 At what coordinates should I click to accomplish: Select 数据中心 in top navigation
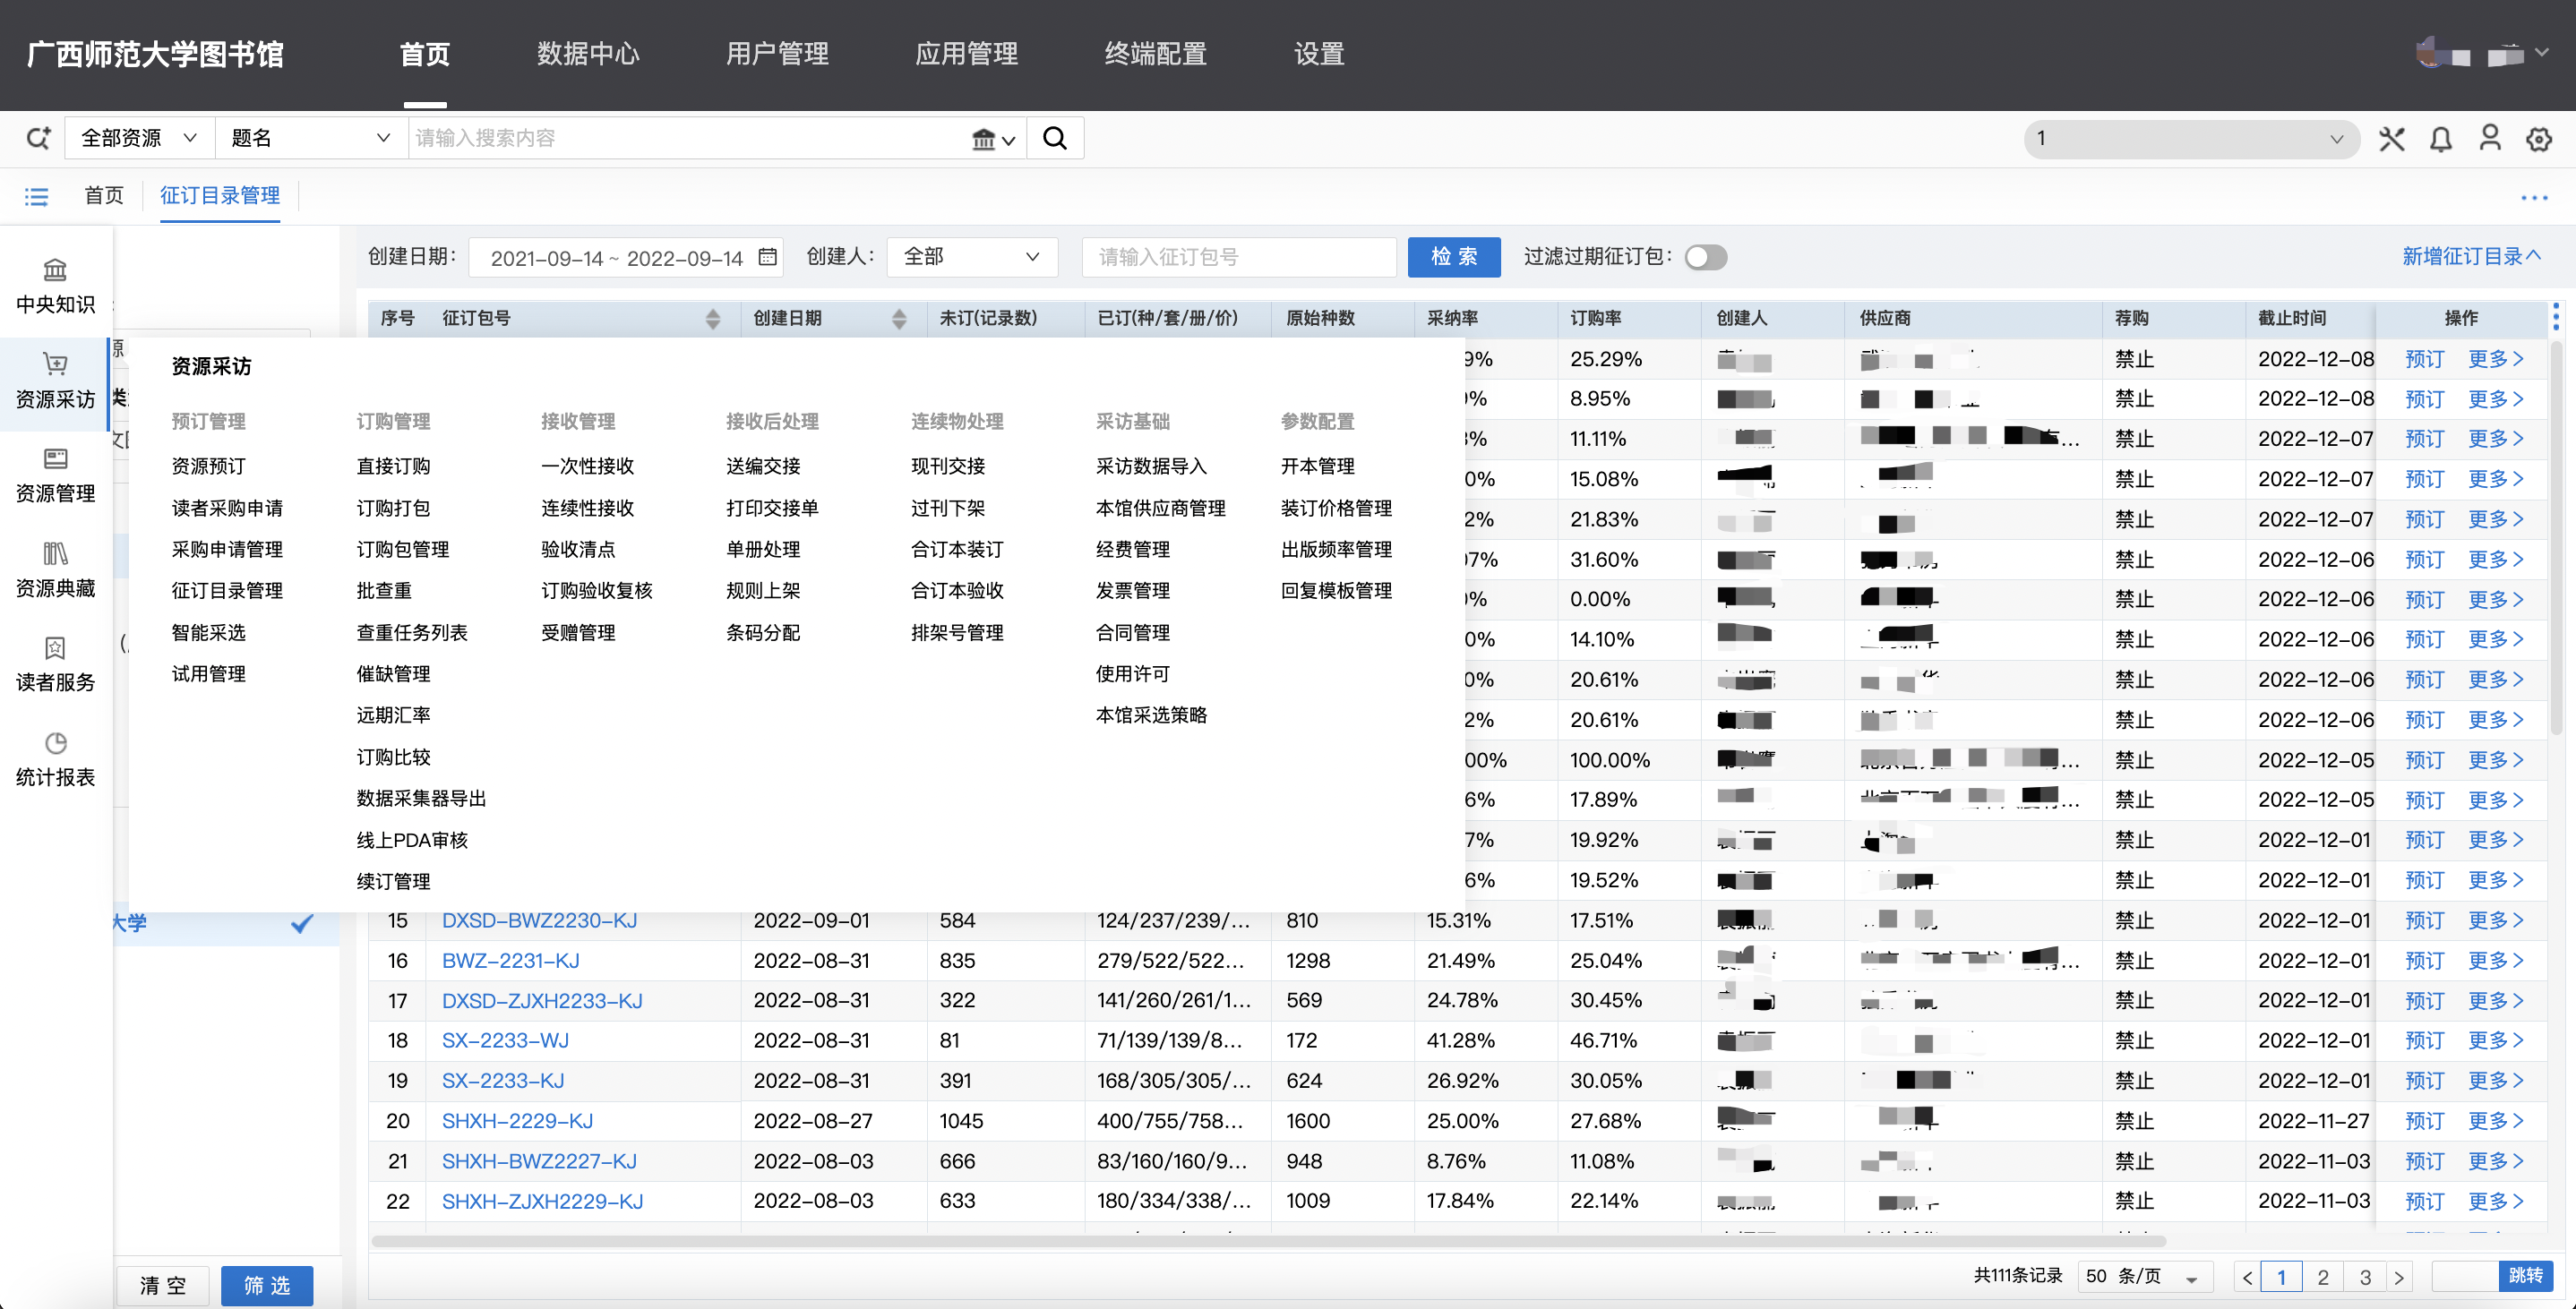[587, 54]
